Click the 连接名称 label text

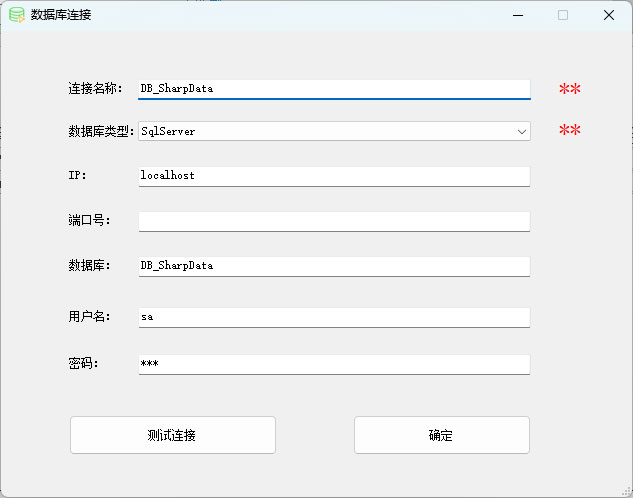click(95, 89)
